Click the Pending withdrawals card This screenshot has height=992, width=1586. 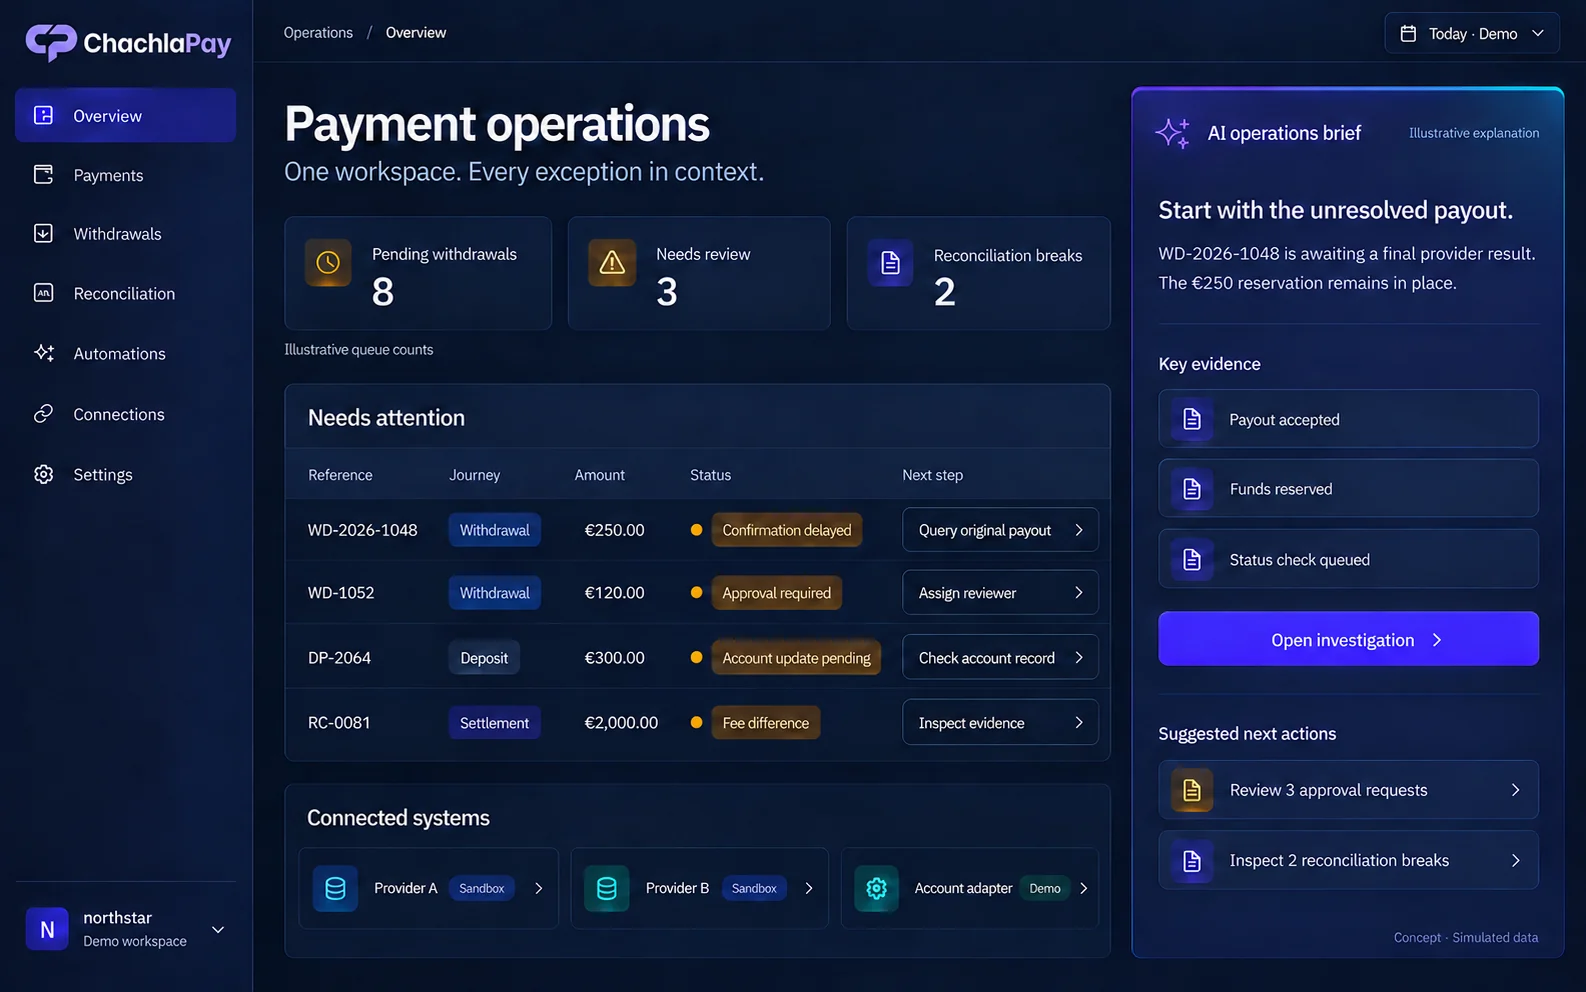(x=418, y=273)
